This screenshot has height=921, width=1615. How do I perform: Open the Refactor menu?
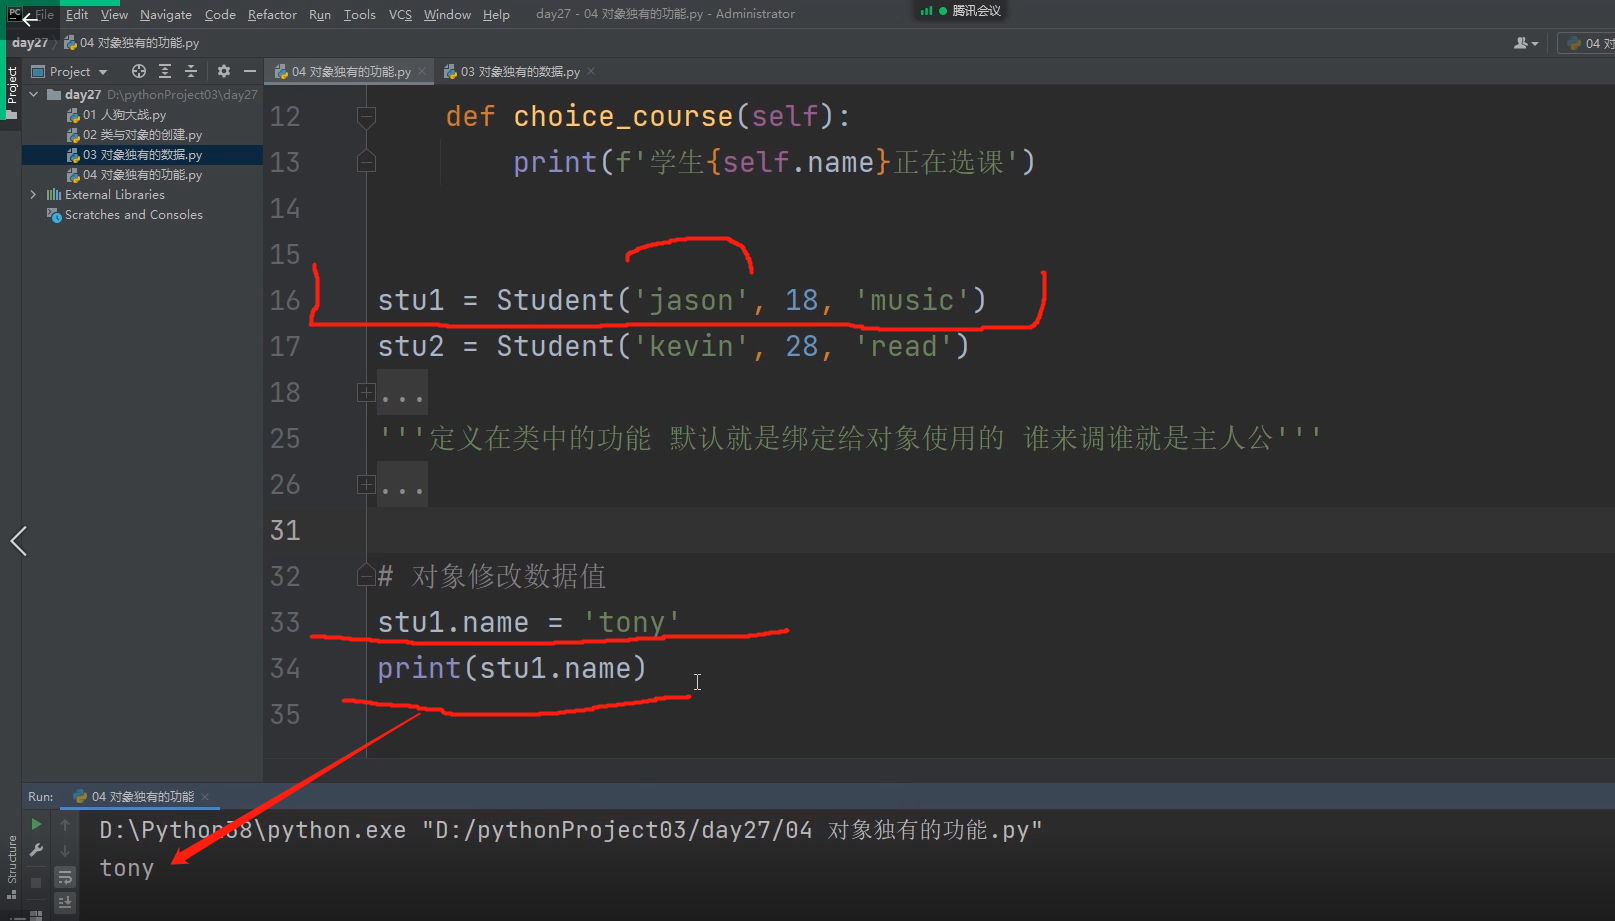tap(272, 14)
